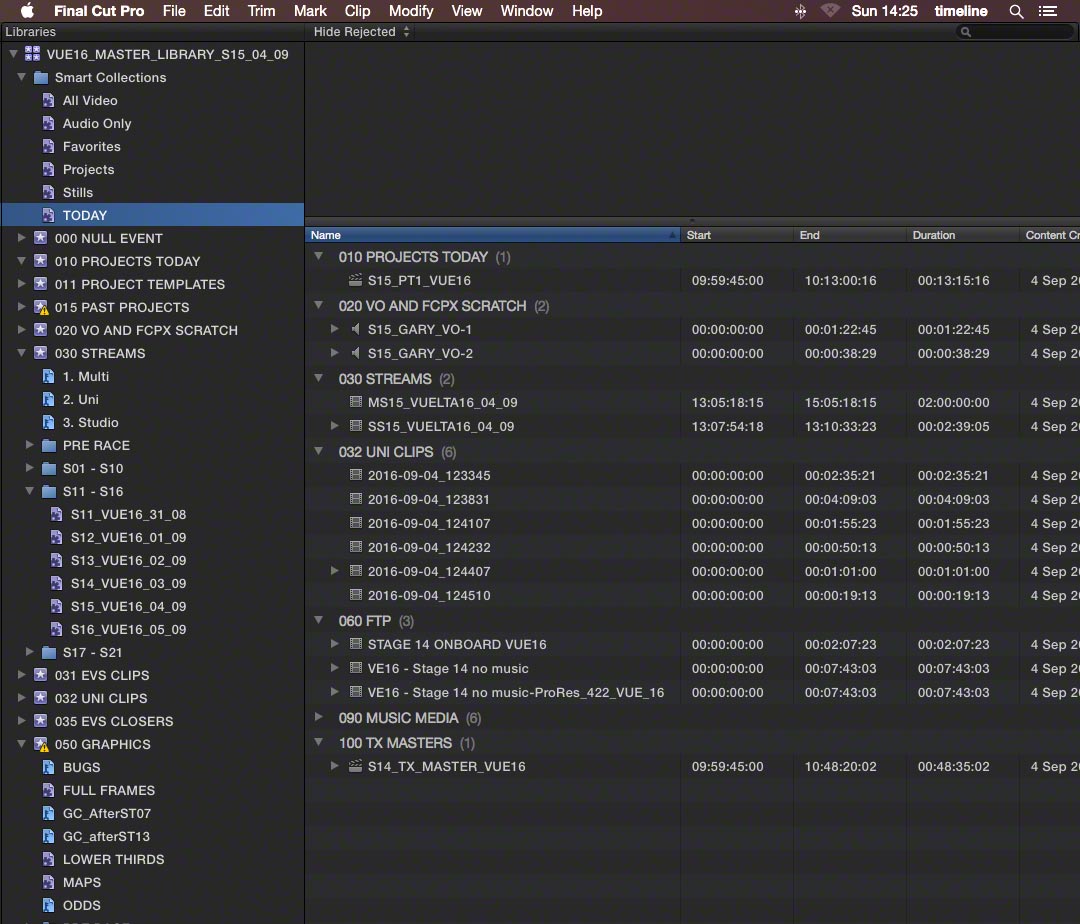
Task: Click the 050 GRAPHICS warning event icon
Action: pyautogui.click(x=41, y=744)
